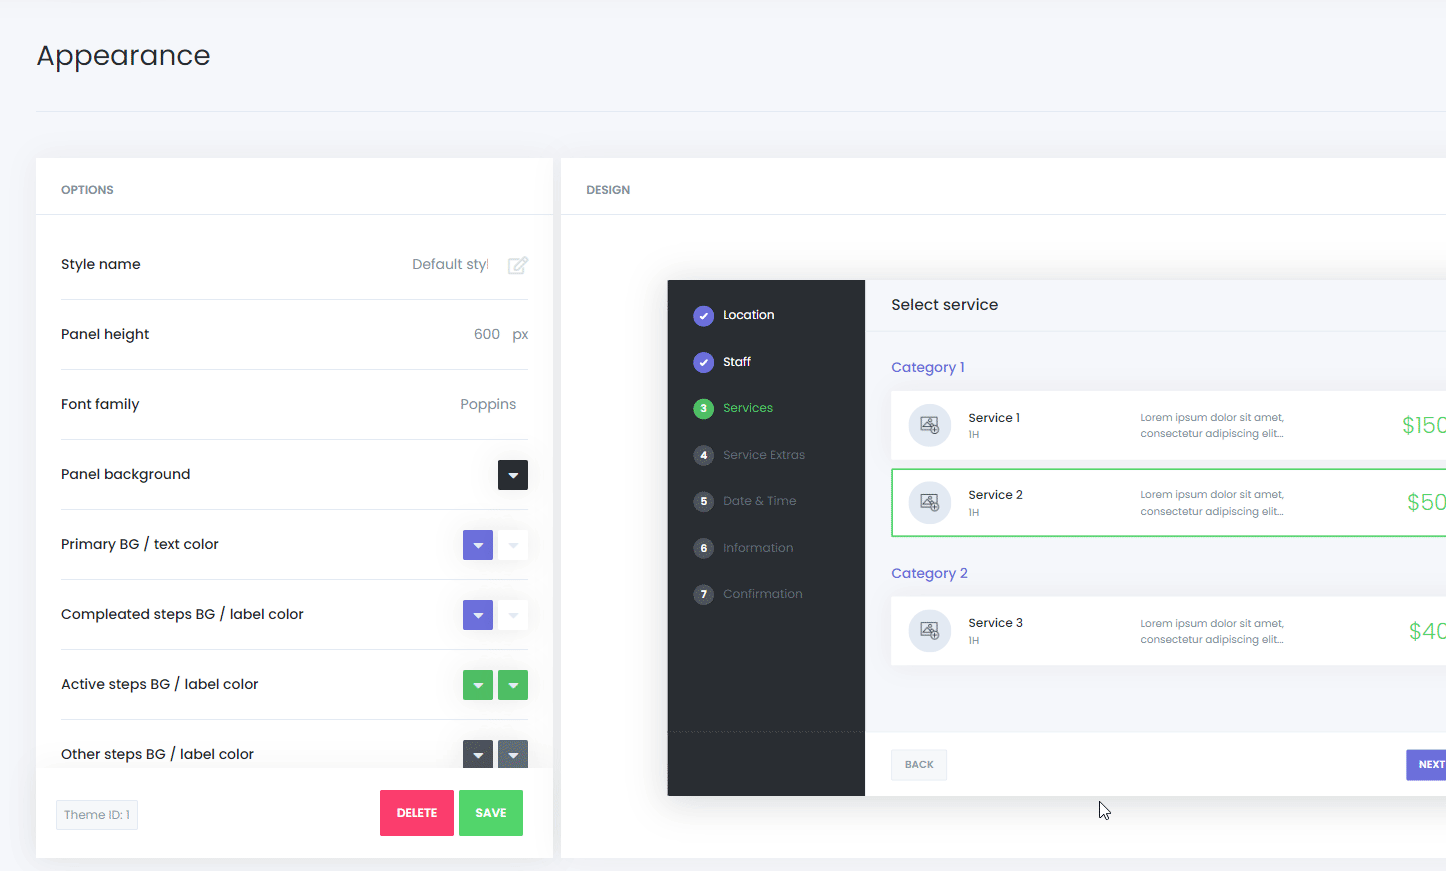Click the Service 1 image icon
Image resolution: width=1446 pixels, height=871 pixels.
pos(929,426)
